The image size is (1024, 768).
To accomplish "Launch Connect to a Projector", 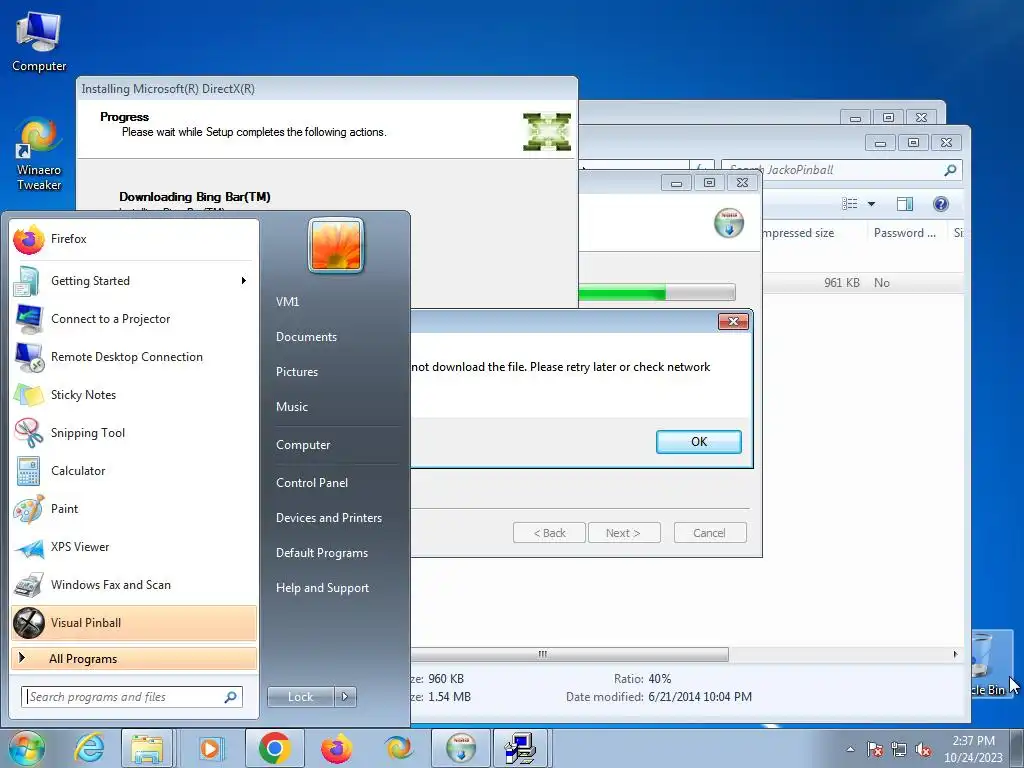I will tap(134, 319).
